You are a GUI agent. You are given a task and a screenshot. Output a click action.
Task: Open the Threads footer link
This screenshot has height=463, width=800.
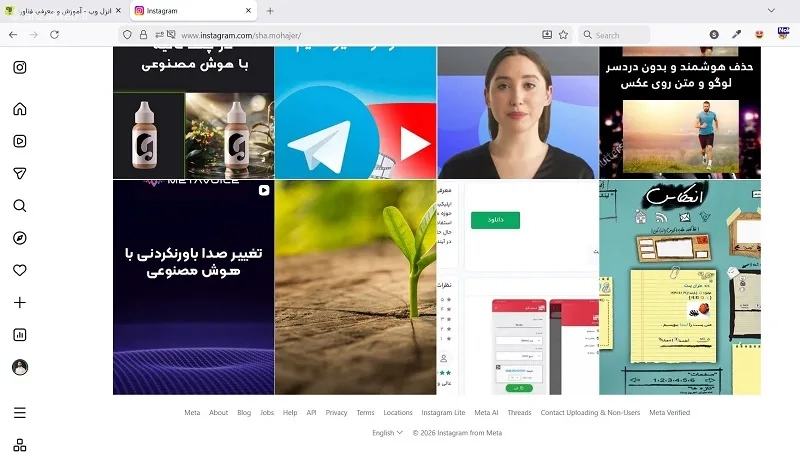point(519,412)
